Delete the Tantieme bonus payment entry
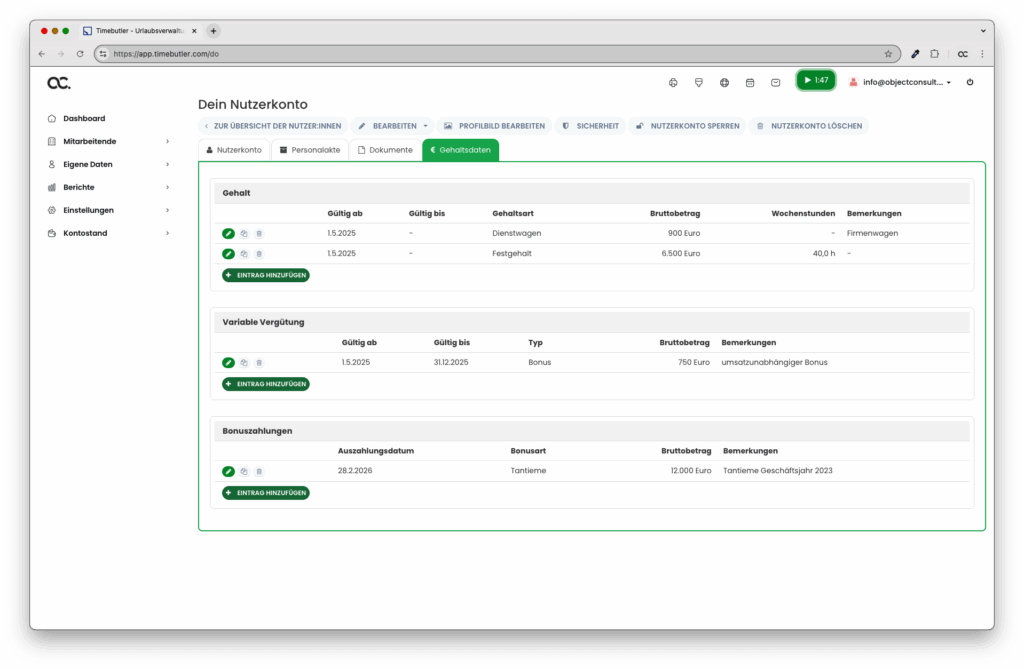The height and width of the screenshot is (669, 1024). click(259, 471)
